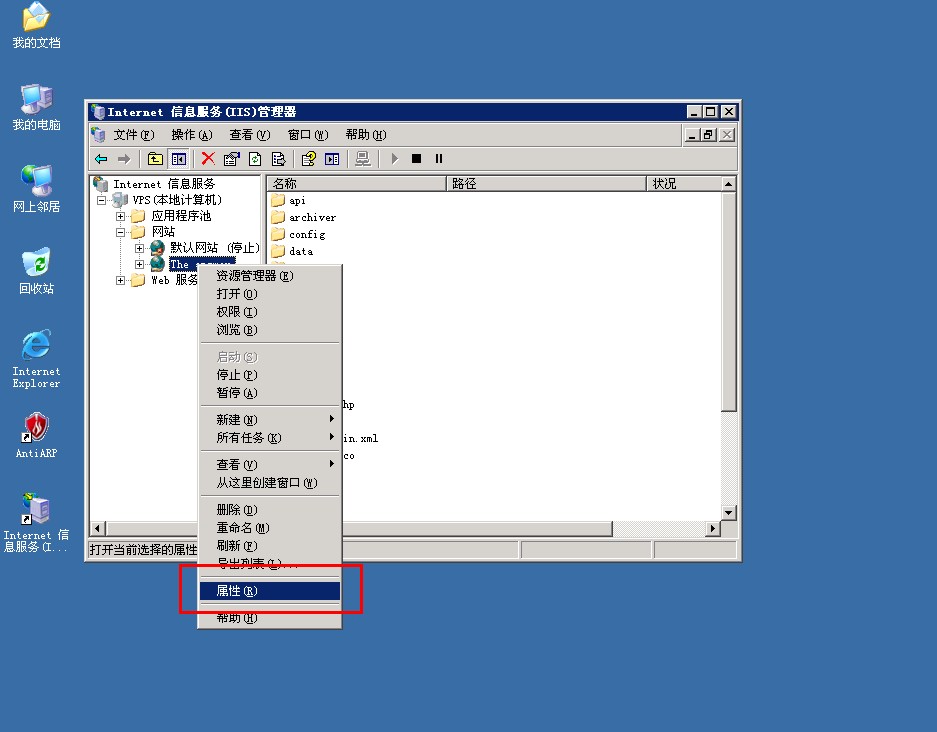The image size is (937, 732).
Task: Stop the item with the toolbar square button
Action: [417, 159]
